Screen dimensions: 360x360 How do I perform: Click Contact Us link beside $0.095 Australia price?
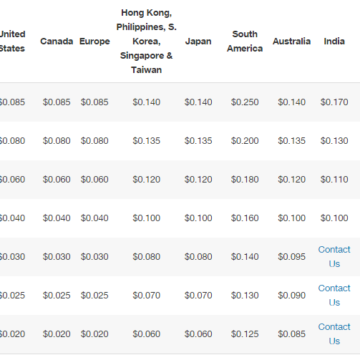[x=334, y=257]
